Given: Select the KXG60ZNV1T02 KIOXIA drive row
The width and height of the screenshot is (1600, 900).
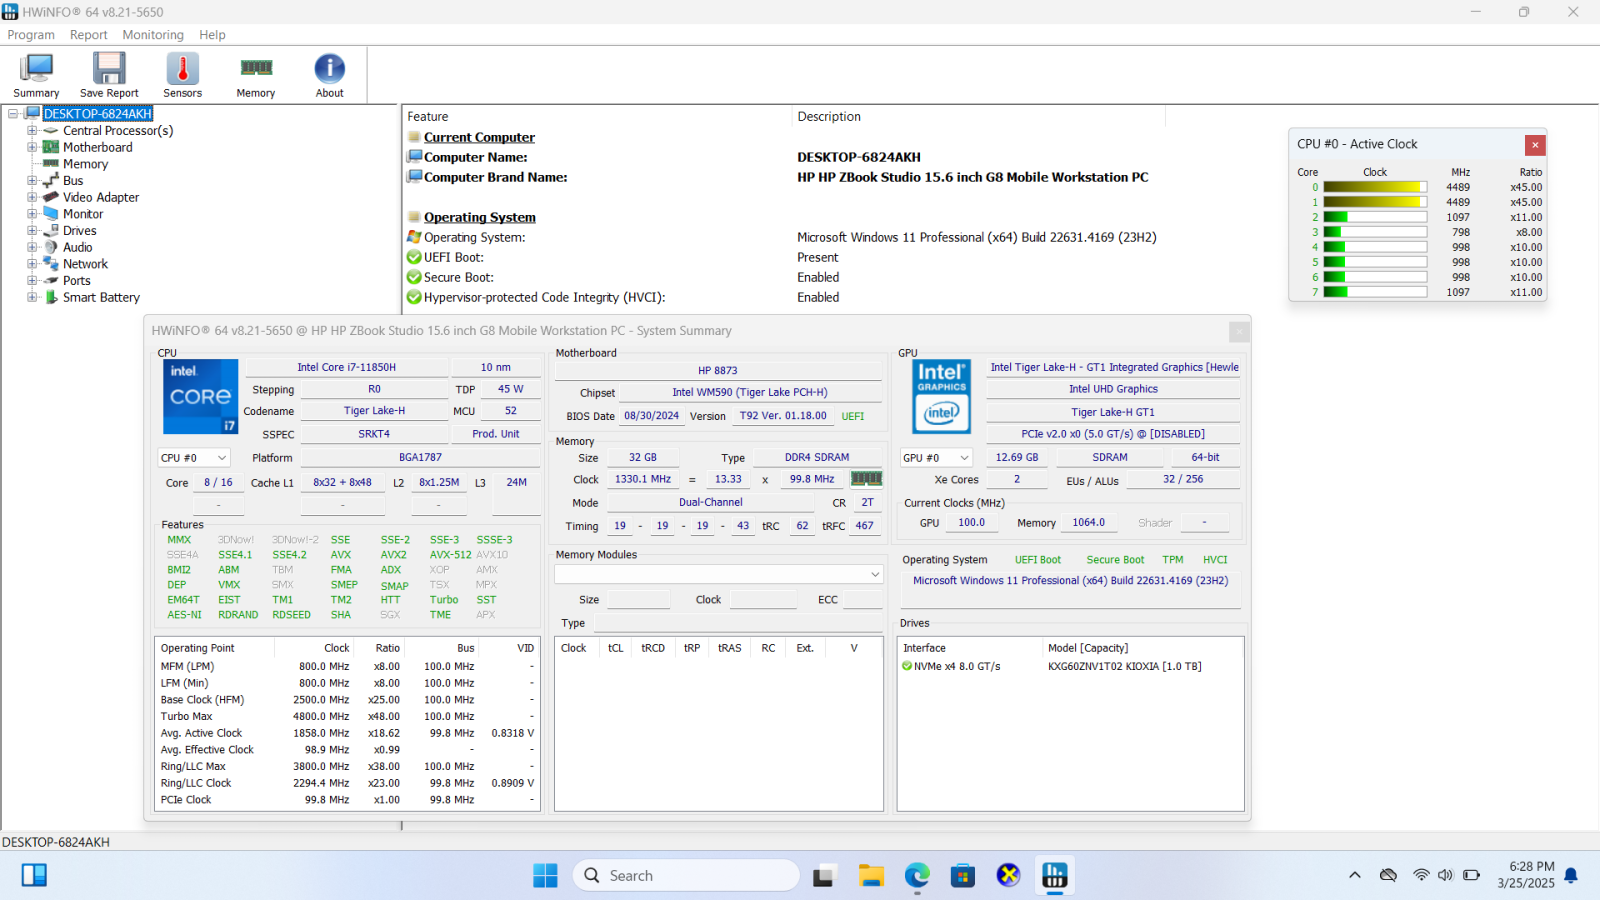Looking at the screenshot, I should (x=1070, y=666).
